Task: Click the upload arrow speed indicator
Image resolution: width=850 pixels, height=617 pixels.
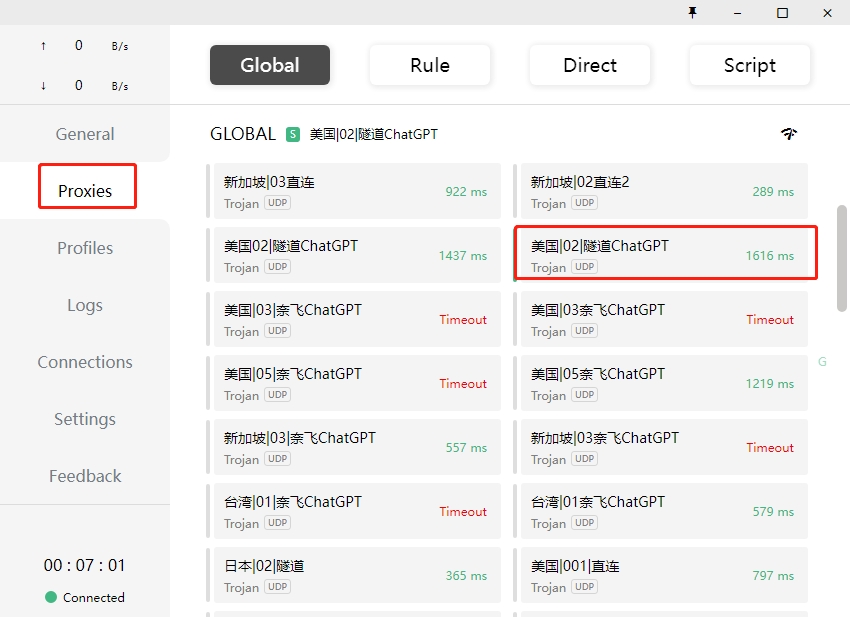Action: tap(43, 46)
